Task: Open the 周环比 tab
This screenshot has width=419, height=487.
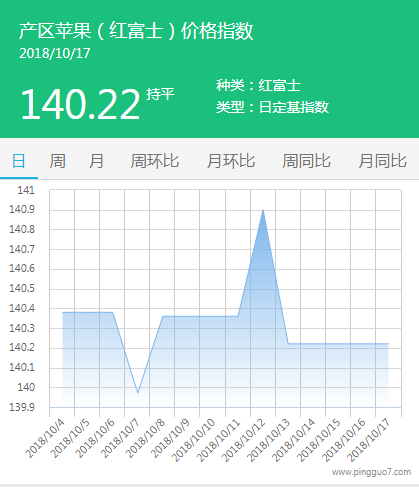Action: 155,161
